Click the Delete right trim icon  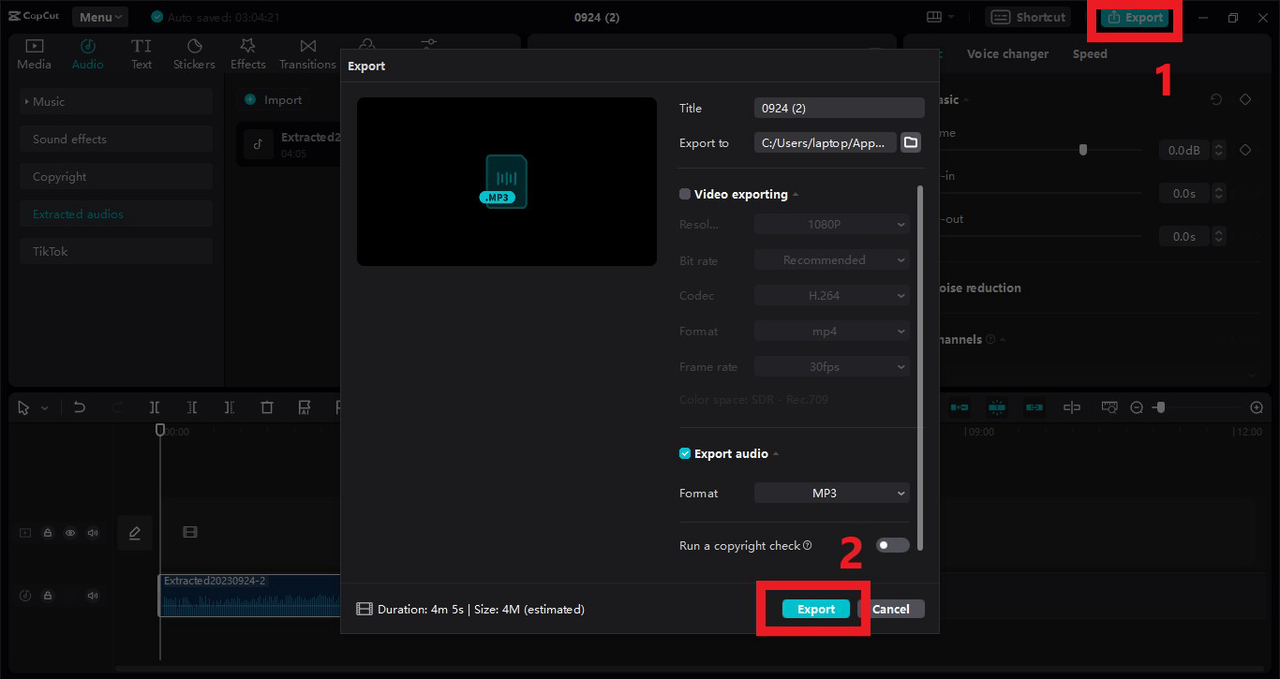[229, 408]
